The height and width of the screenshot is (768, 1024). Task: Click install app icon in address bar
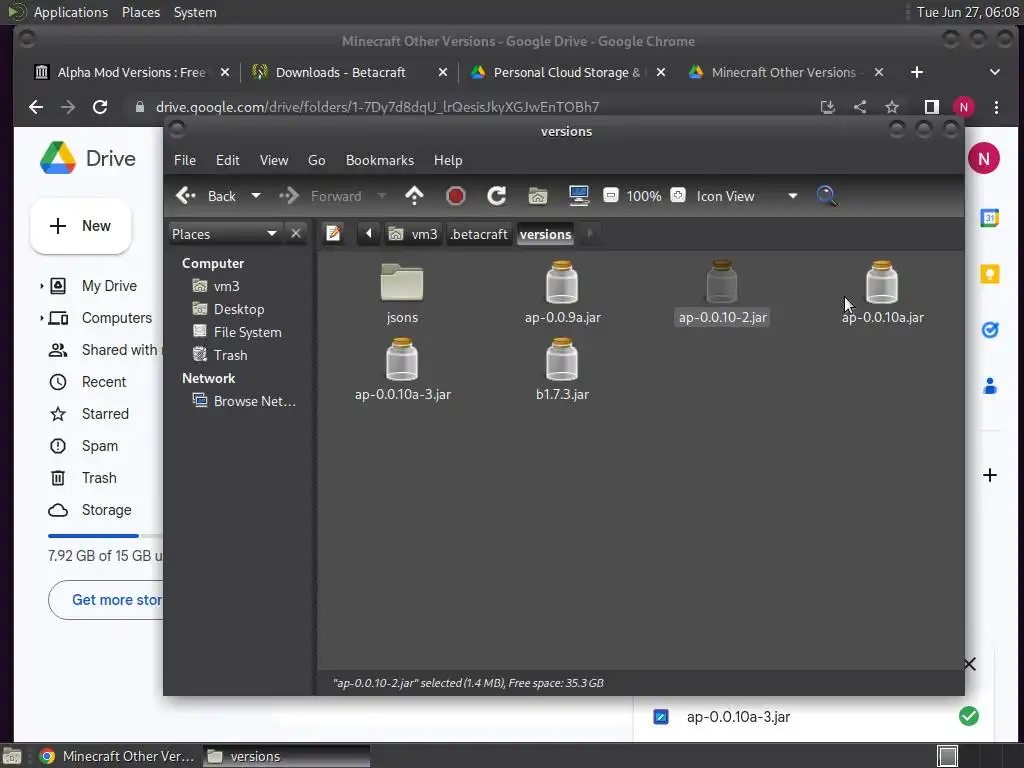tap(828, 107)
